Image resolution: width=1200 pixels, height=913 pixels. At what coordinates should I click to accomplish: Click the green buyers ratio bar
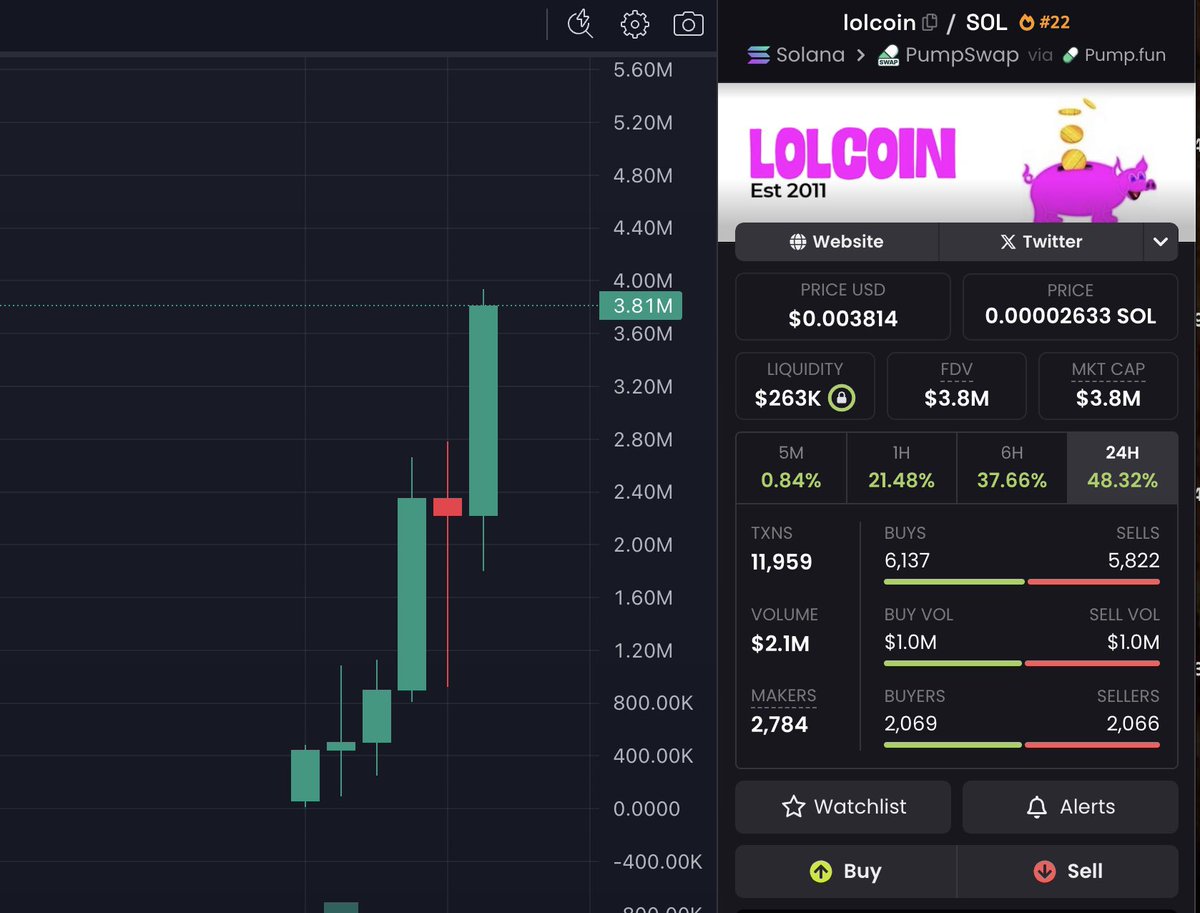click(x=953, y=744)
